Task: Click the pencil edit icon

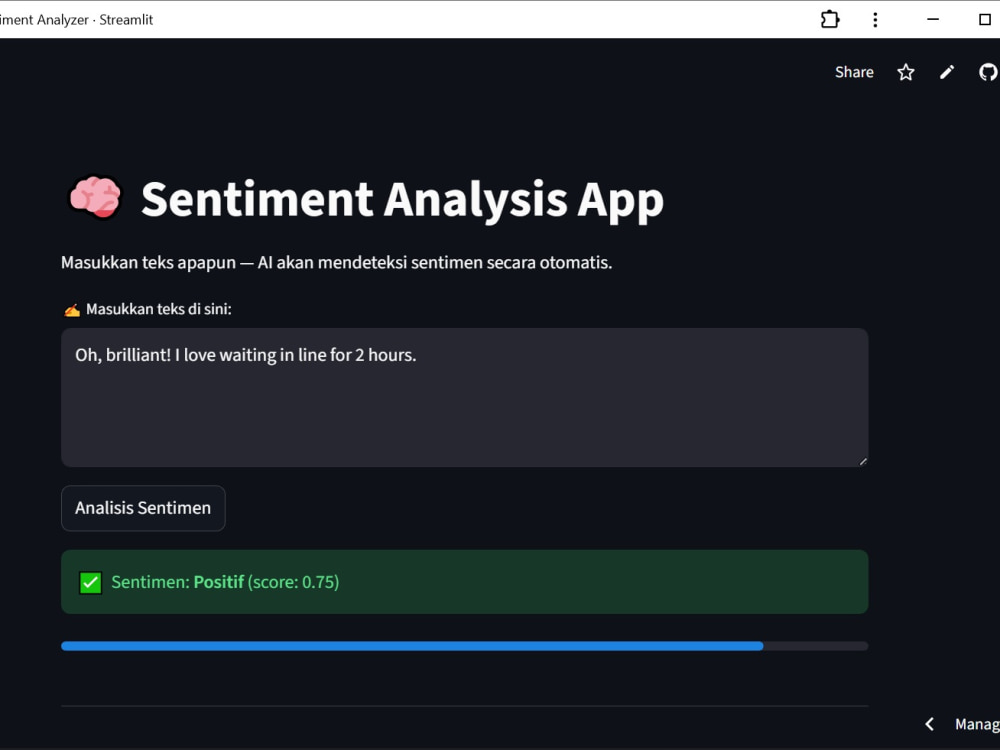Action: (x=947, y=72)
